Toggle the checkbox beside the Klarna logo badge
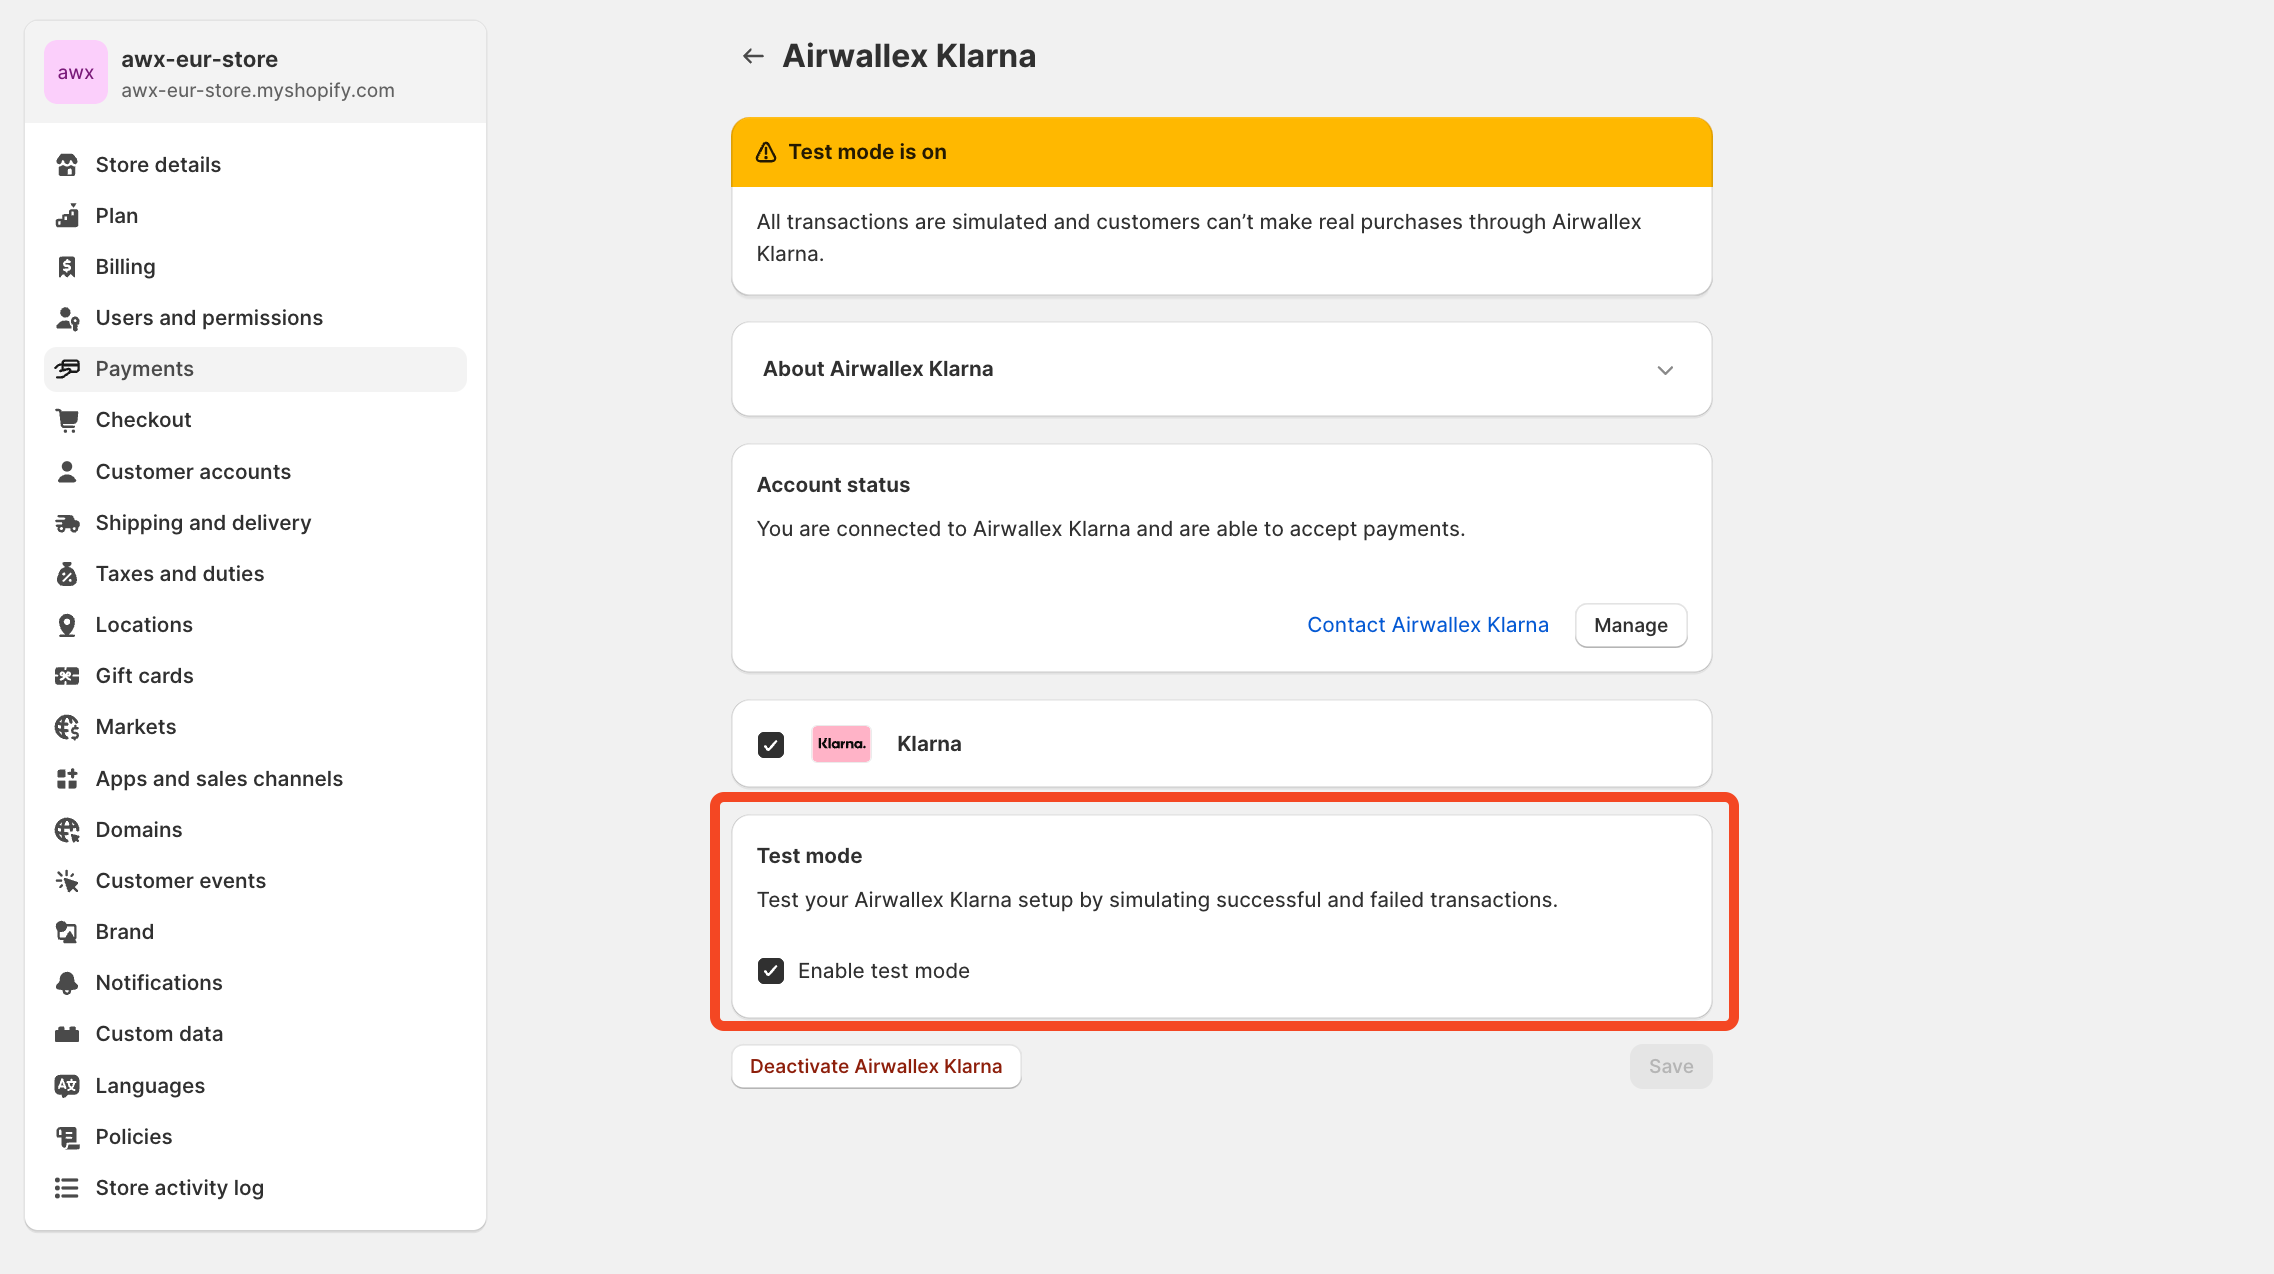2274x1274 pixels. [x=770, y=744]
